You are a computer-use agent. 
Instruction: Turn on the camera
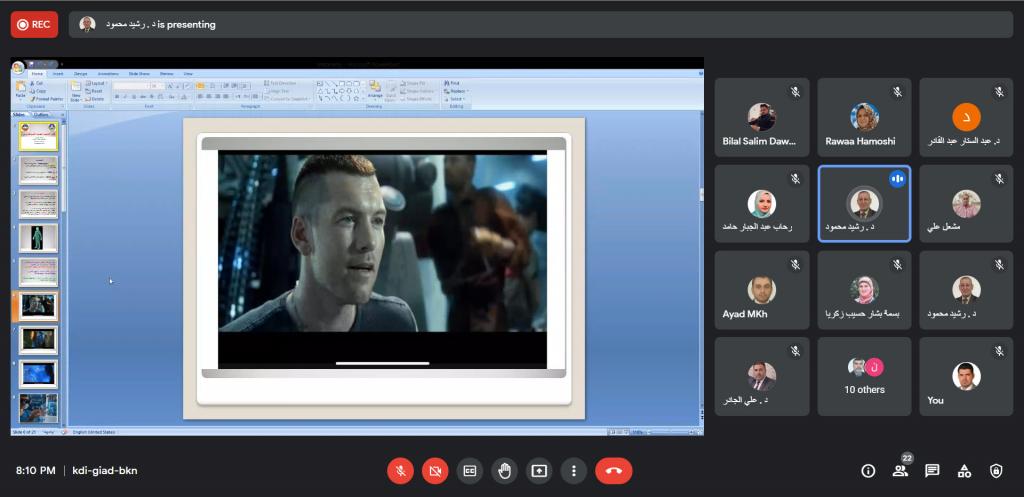435,471
